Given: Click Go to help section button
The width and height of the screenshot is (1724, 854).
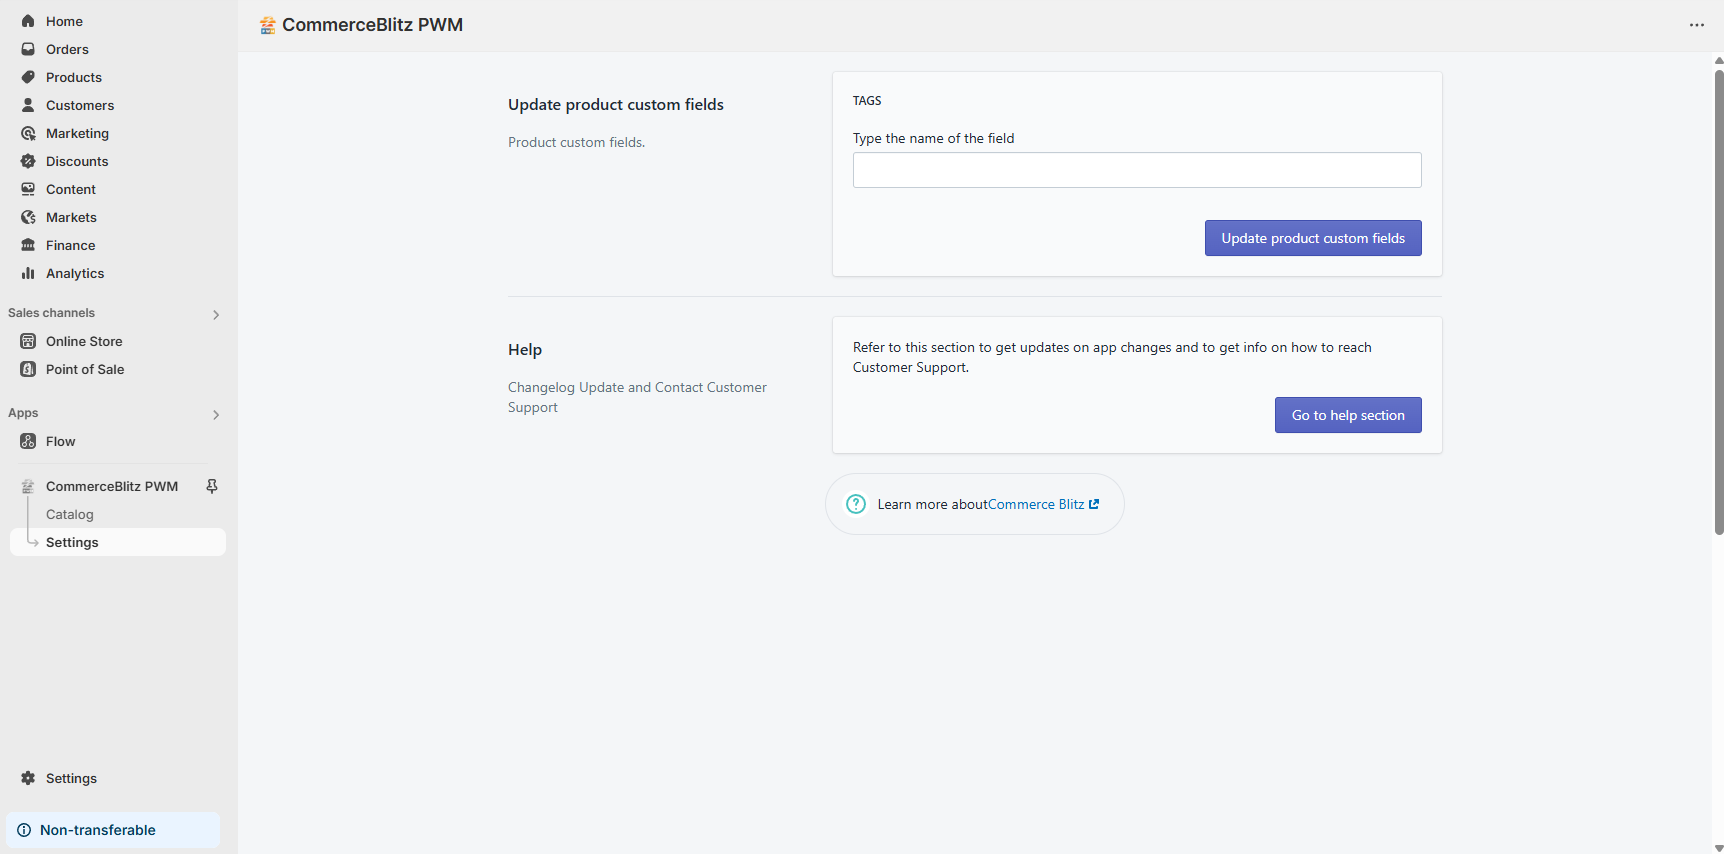Looking at the screenshot, I should click(1348, 415).
